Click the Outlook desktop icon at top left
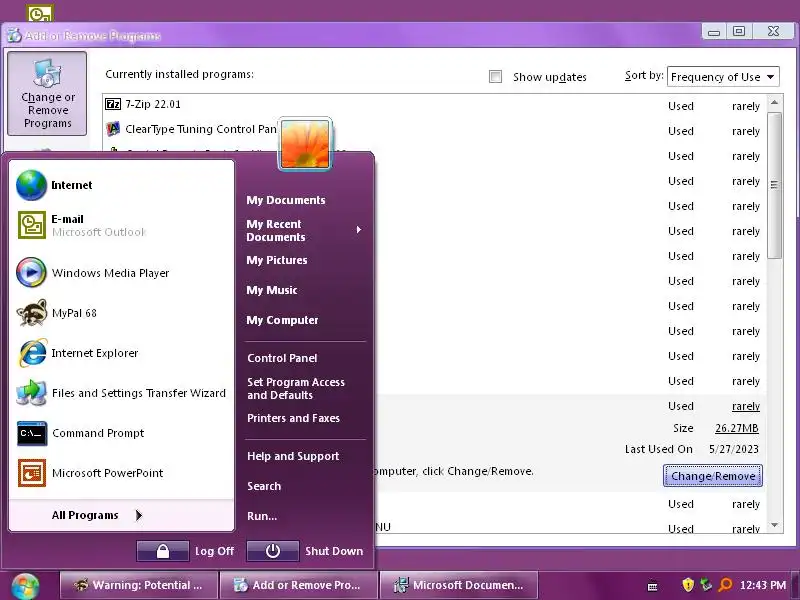 tap(40, 13)
